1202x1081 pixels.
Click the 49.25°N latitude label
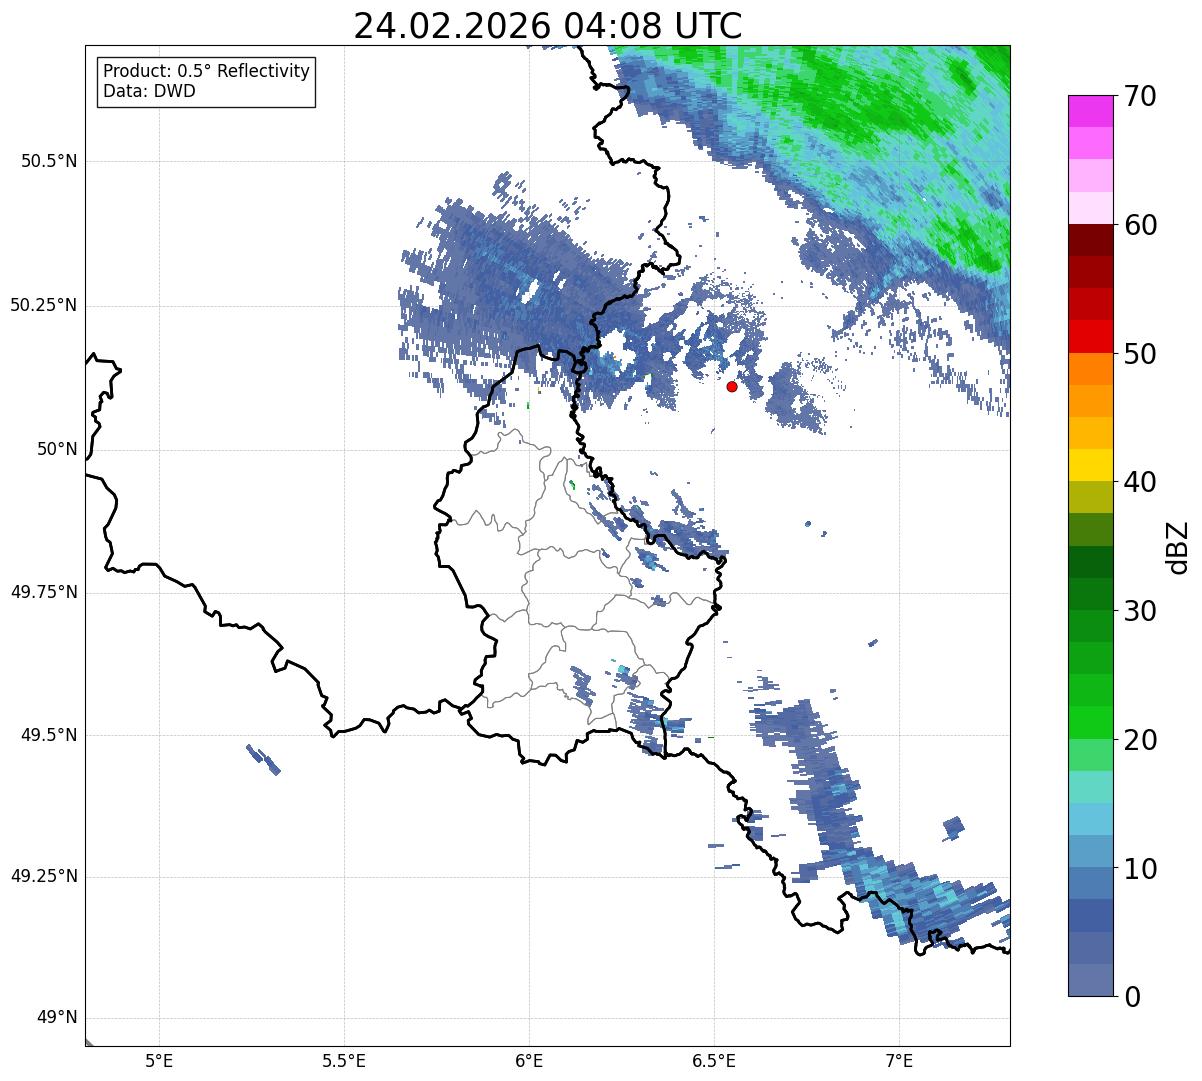[x=43, y=876]
